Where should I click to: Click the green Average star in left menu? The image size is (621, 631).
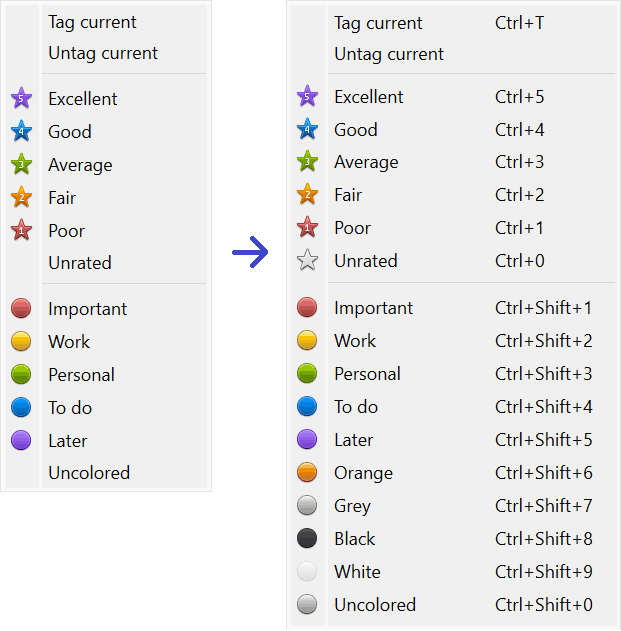(x=21, y=165)
